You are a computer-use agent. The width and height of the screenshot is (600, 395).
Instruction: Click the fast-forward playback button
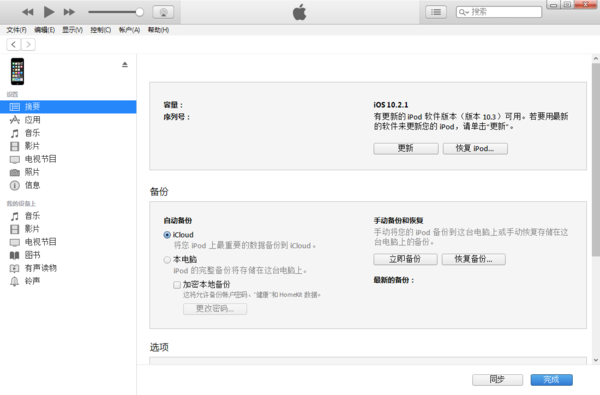tap(69, 12)
